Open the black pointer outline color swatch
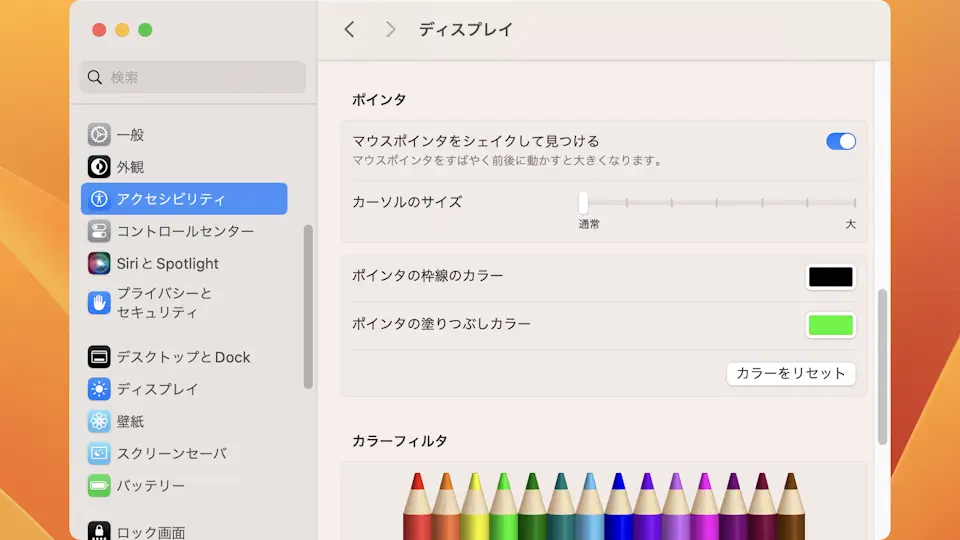Image resolution: width=960 pixels, height=540 pixels. [831, 277]
